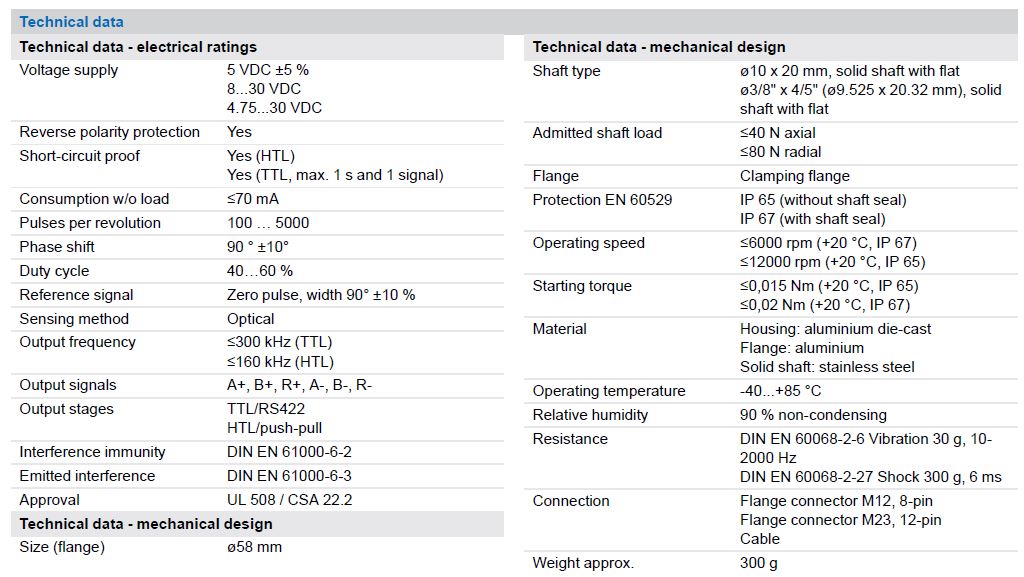Click the "100 … 5000" pulses value
1024x577 pixels.
[x=268, y=223]
